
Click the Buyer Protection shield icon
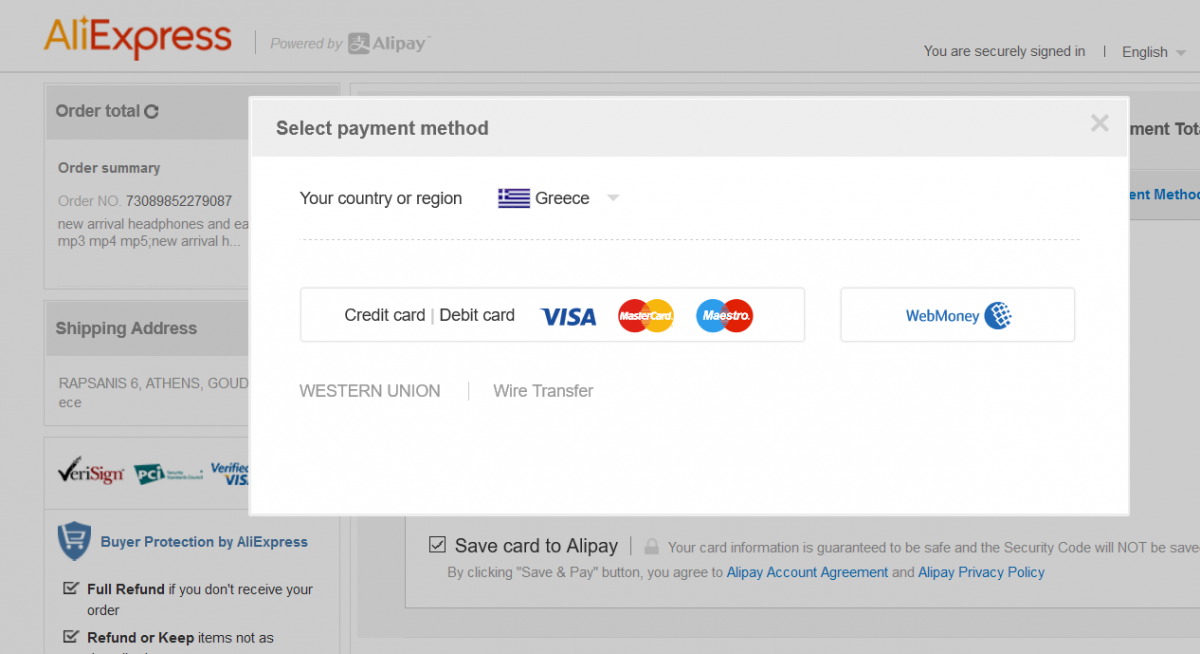[x=74, y=541]
